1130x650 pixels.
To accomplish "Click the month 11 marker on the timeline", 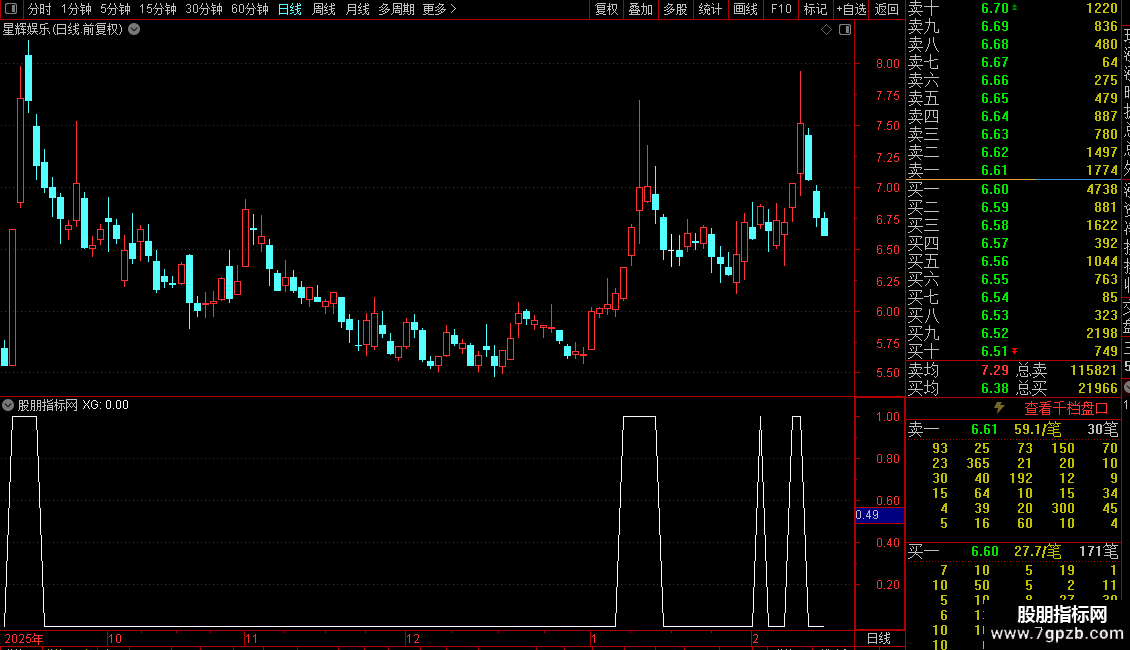I will point(252,638).
